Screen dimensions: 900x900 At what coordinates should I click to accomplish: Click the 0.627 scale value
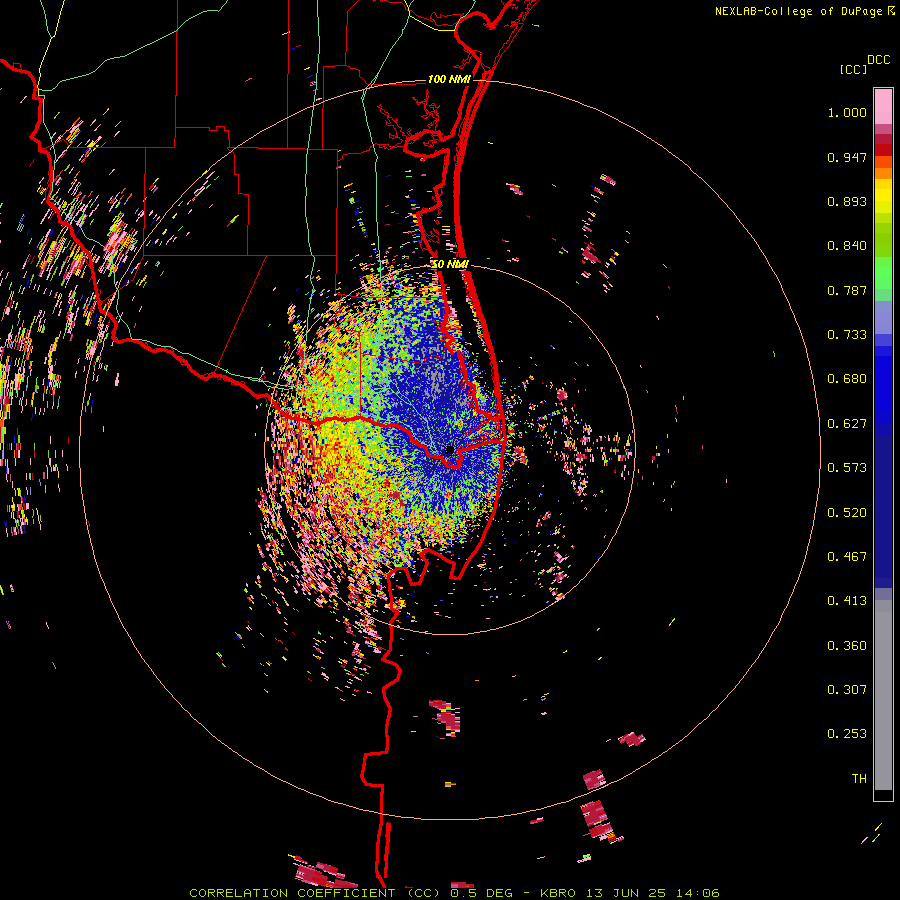847,424
